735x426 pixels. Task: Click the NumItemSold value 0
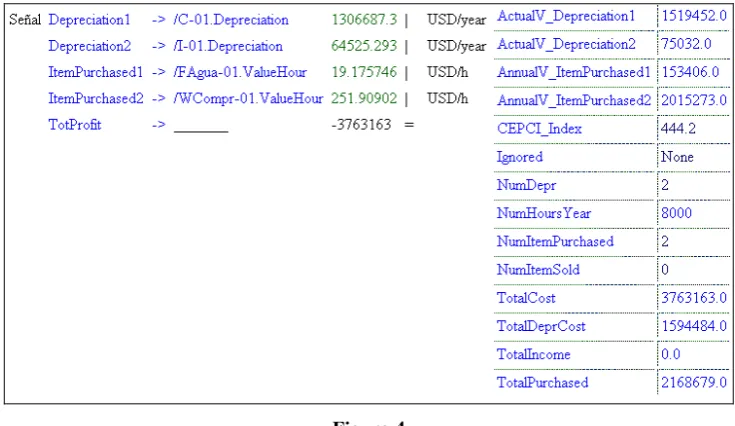pyautogui.click(x=665, y=270)
